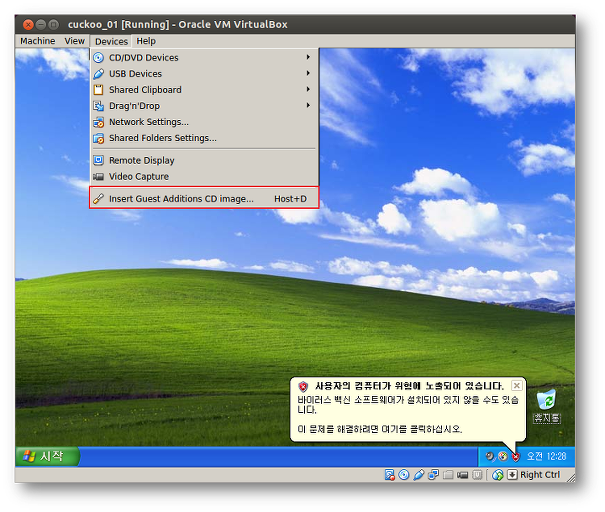Click the network status bar icon
Viewport: 605px width, 512px height.
pyautogui.click(x=433, y=474)
